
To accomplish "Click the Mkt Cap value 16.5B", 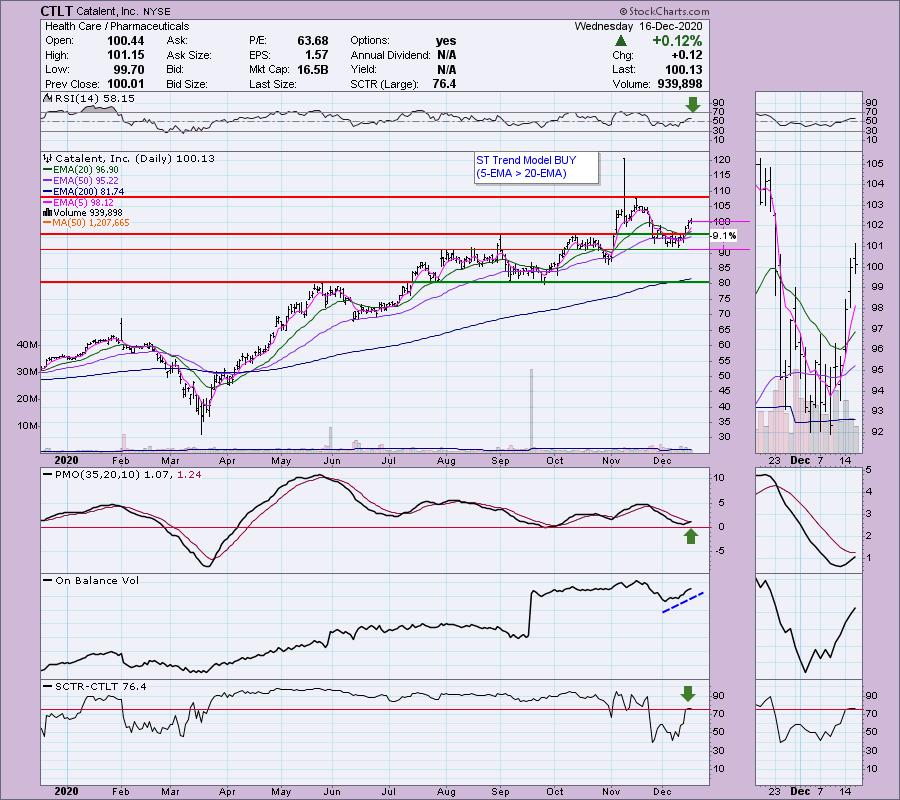I will (x=313, y=69).
